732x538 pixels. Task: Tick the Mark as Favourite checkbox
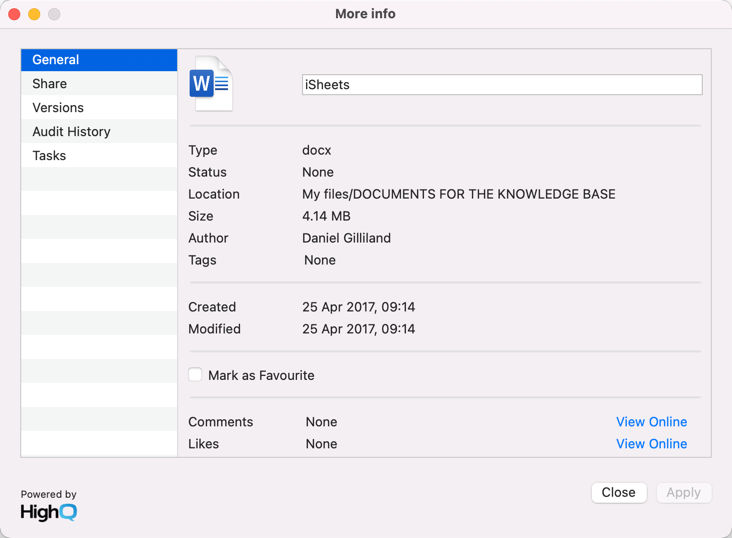coord(195,375)
